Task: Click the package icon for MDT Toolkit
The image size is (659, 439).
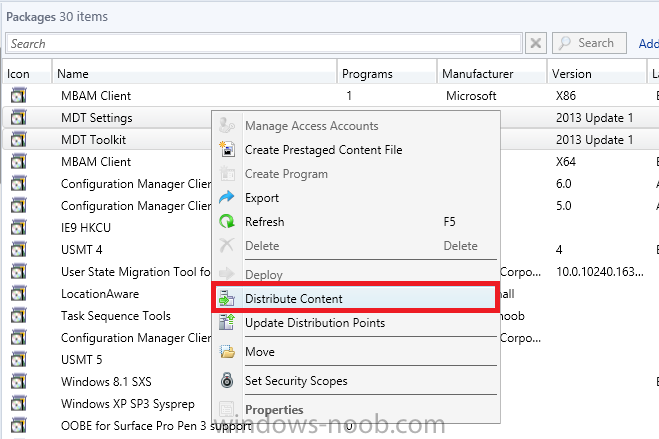Action: tap(18, 139)
